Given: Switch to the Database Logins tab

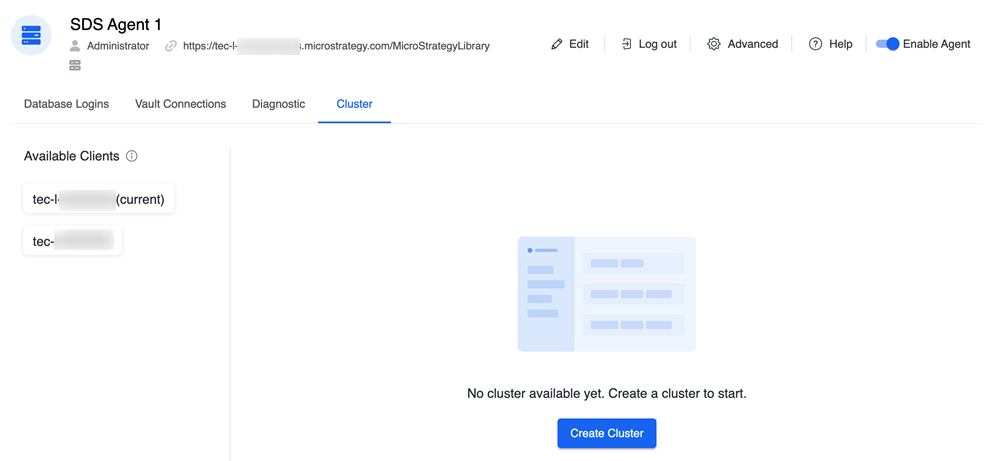Looking at the screenshot, I should tap(66, 104).
